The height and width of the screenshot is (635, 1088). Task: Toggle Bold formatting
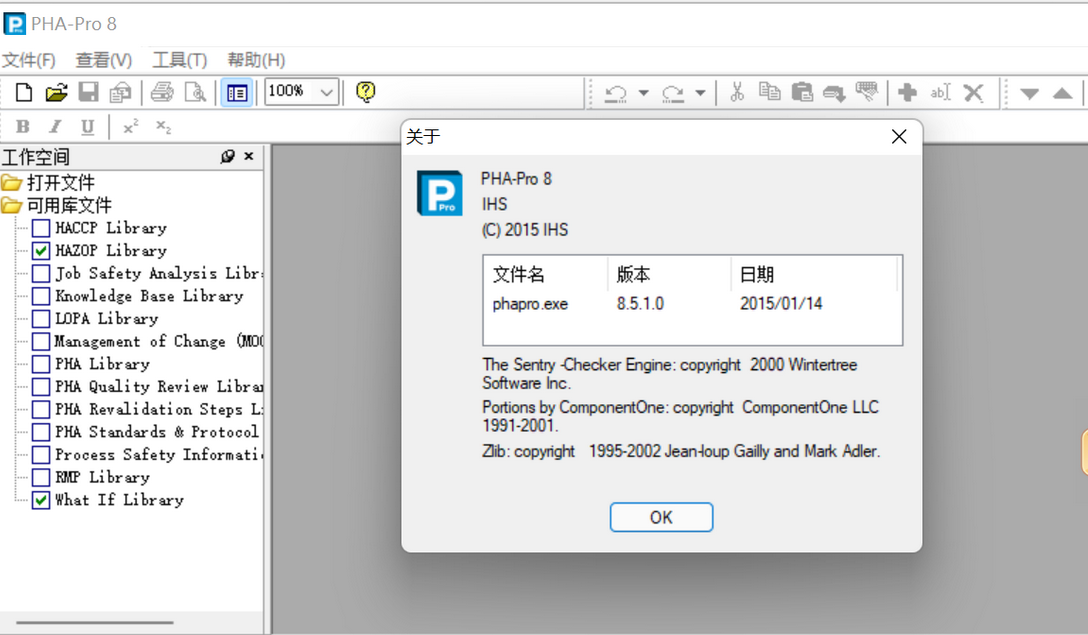tap(23, 126)
